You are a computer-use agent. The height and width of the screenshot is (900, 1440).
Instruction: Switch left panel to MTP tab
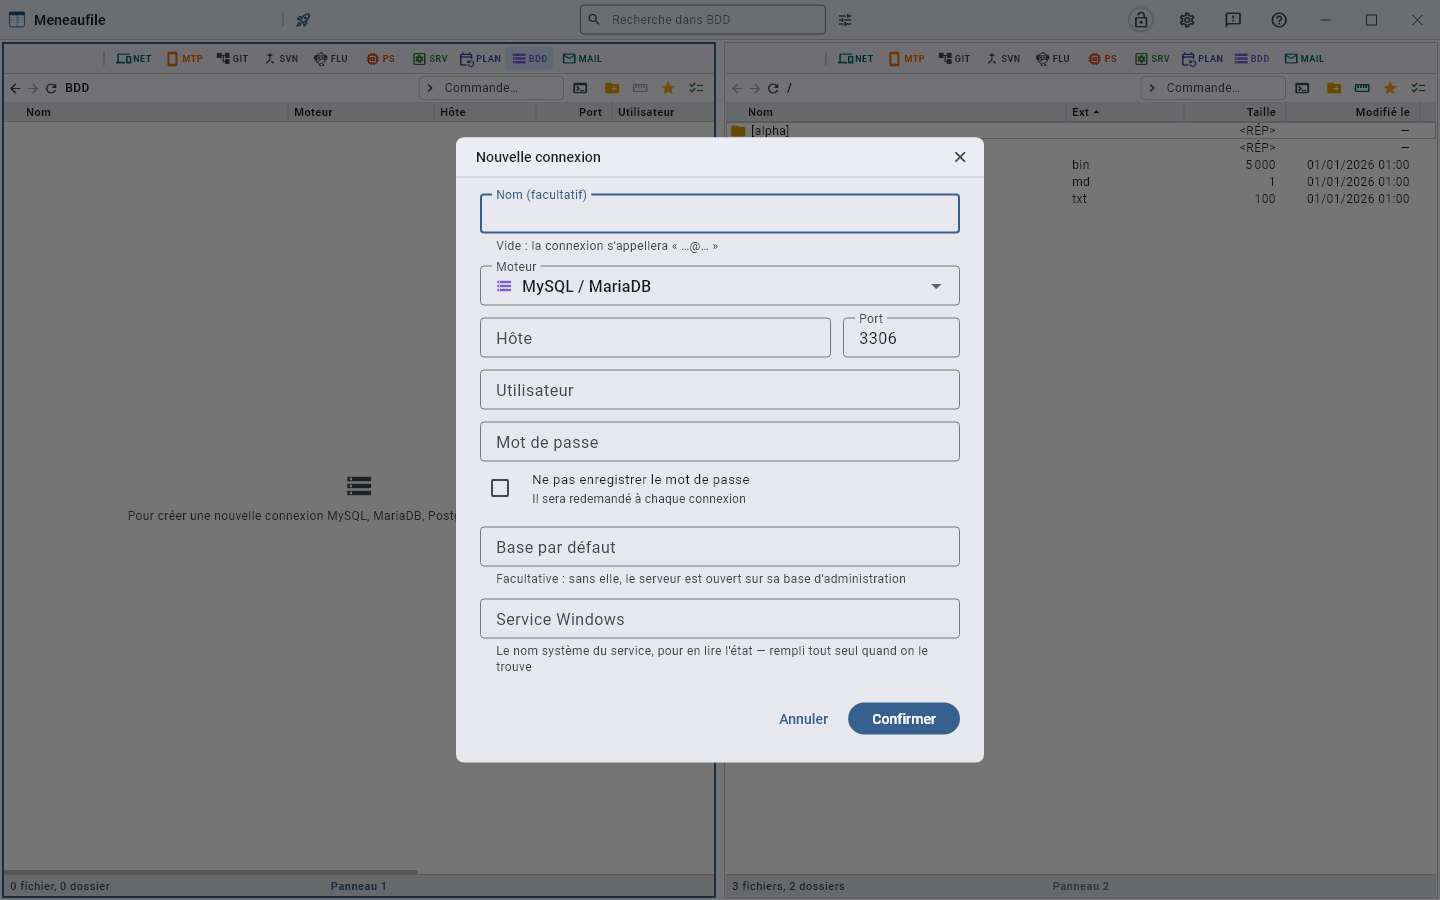(185, 59)
